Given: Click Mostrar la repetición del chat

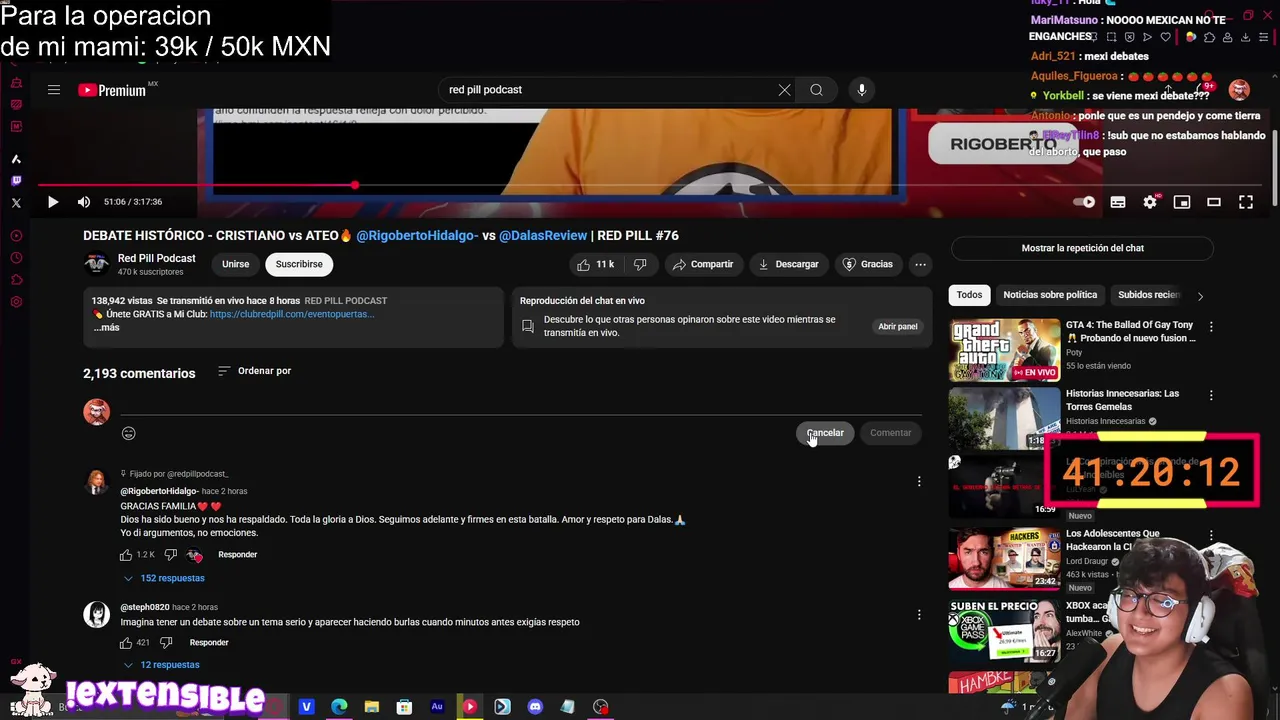Looking at the screenshot, I should [x=1082, y=248].
